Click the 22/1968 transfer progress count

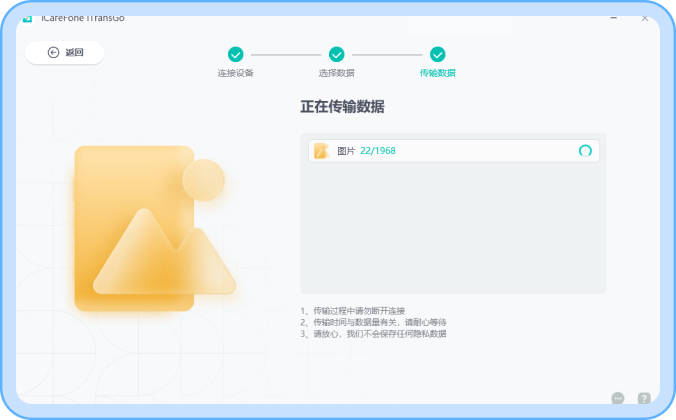coord(378,150)
